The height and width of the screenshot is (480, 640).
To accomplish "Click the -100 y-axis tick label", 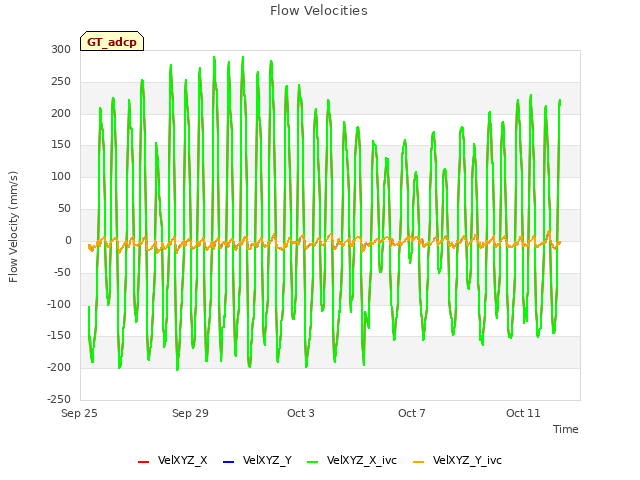I will point(59,304).
